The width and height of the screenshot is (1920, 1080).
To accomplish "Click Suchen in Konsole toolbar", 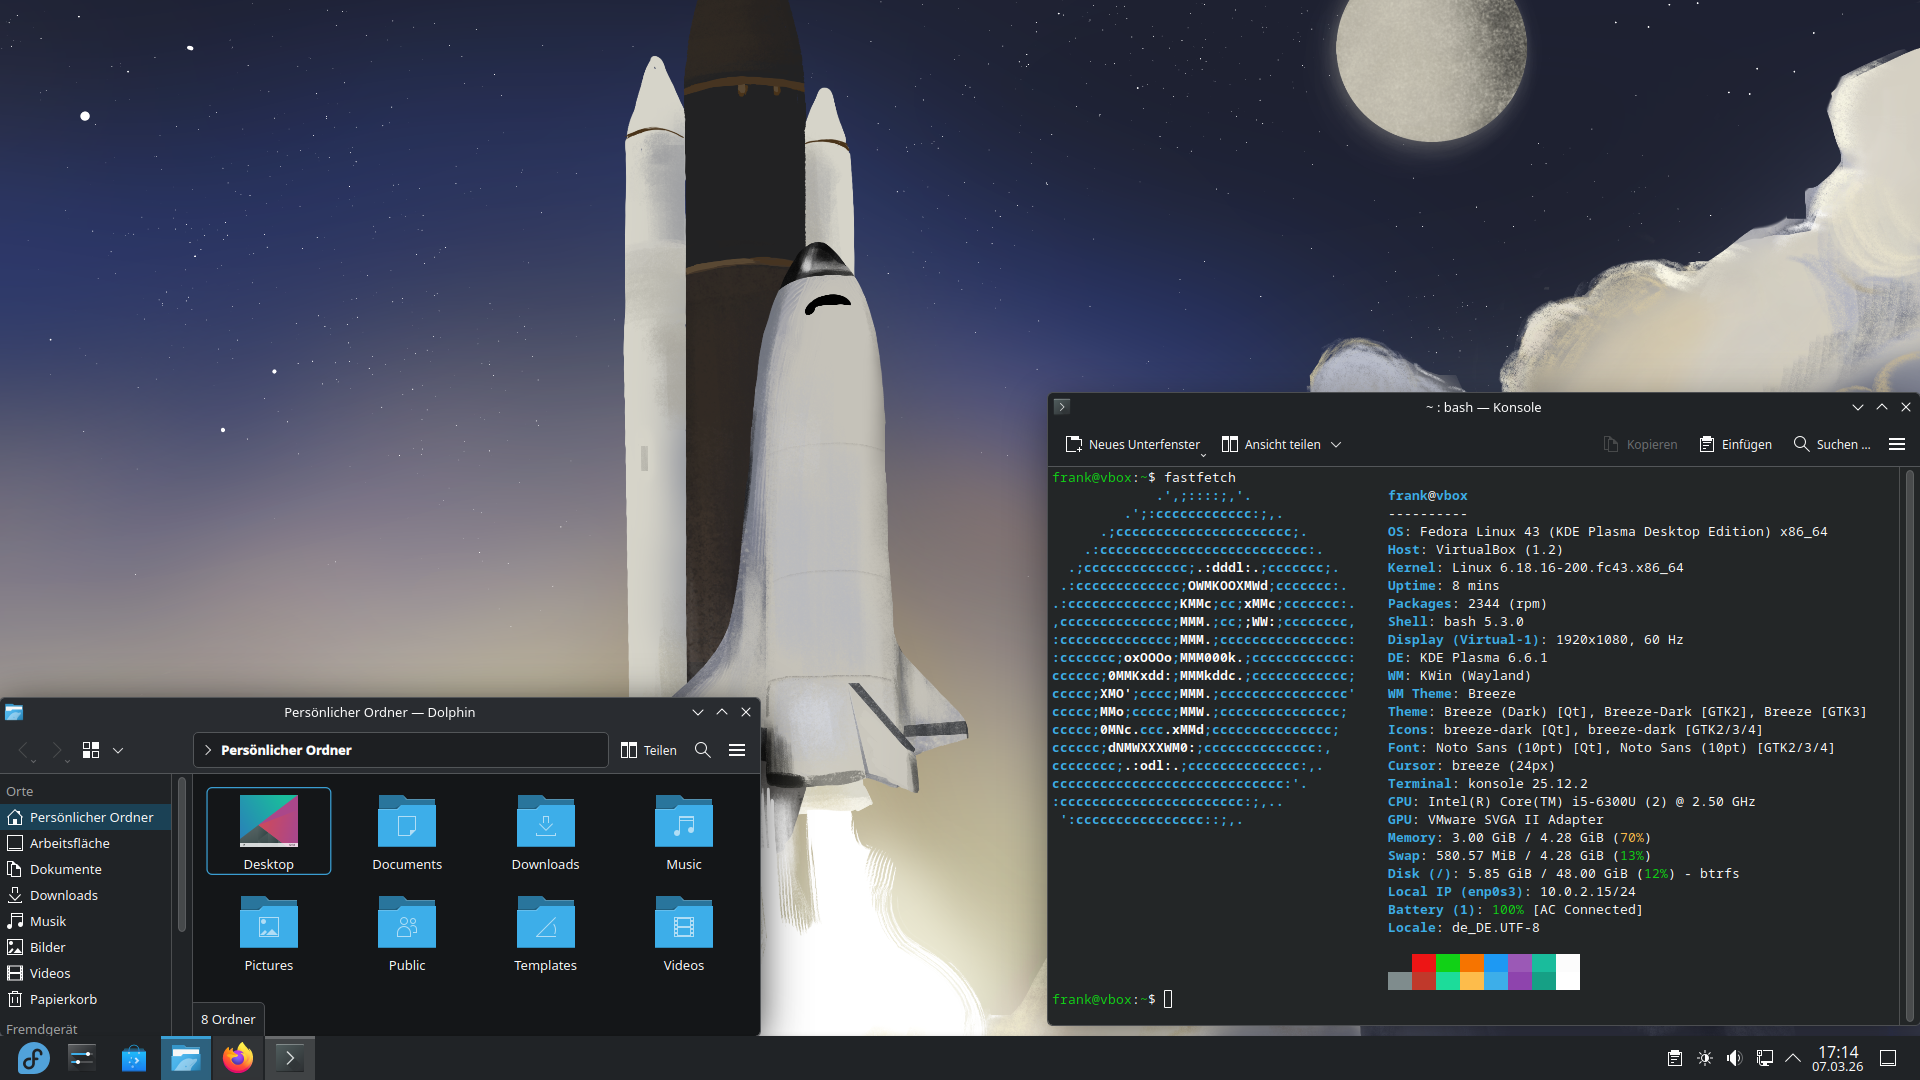I will click(x=1831, y=444).
